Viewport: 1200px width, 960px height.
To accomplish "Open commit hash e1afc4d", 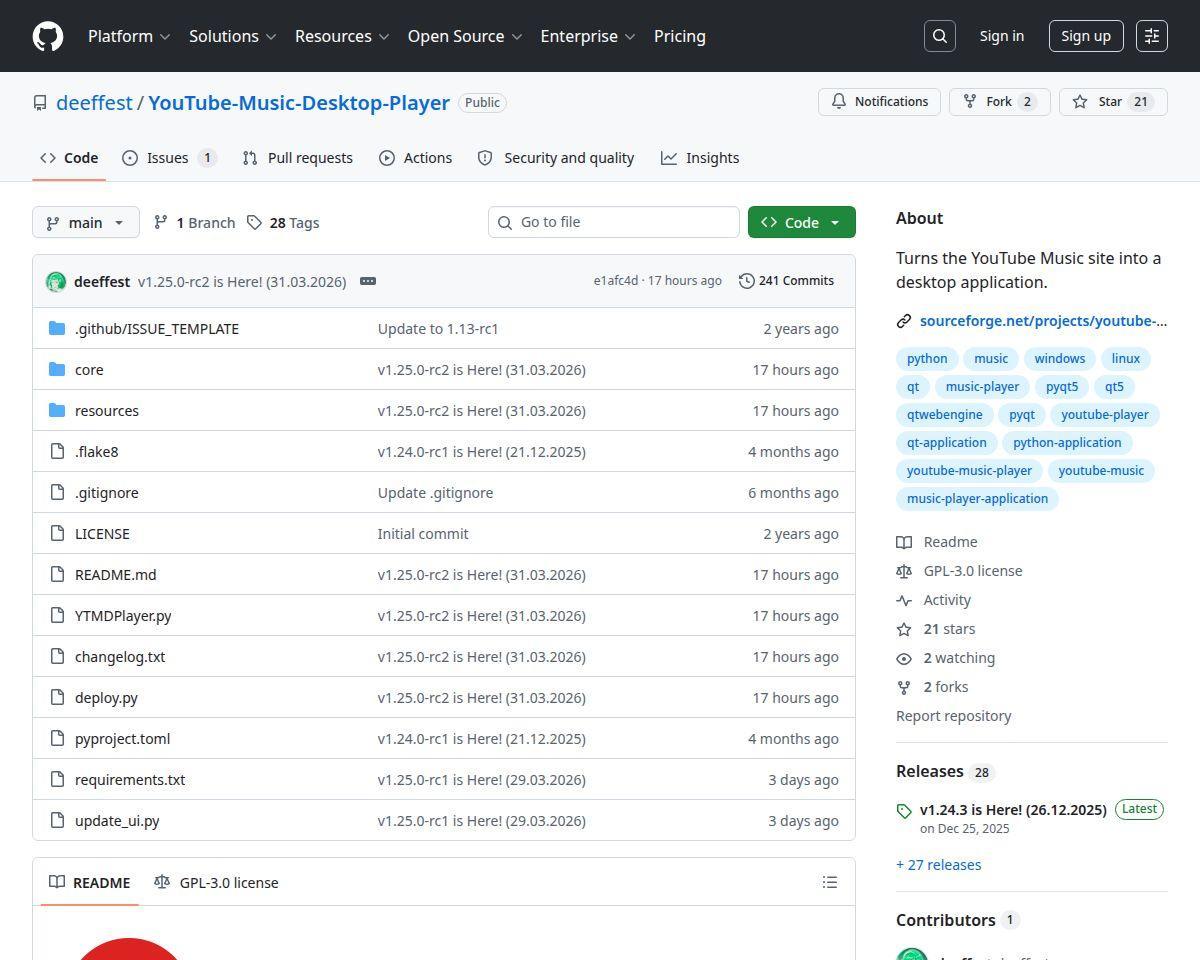I will pos(615,281).
